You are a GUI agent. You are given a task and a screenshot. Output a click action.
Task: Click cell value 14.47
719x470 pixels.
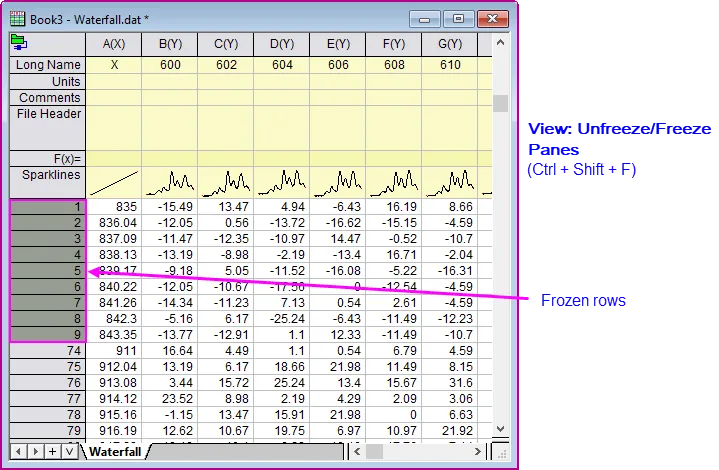338,239
